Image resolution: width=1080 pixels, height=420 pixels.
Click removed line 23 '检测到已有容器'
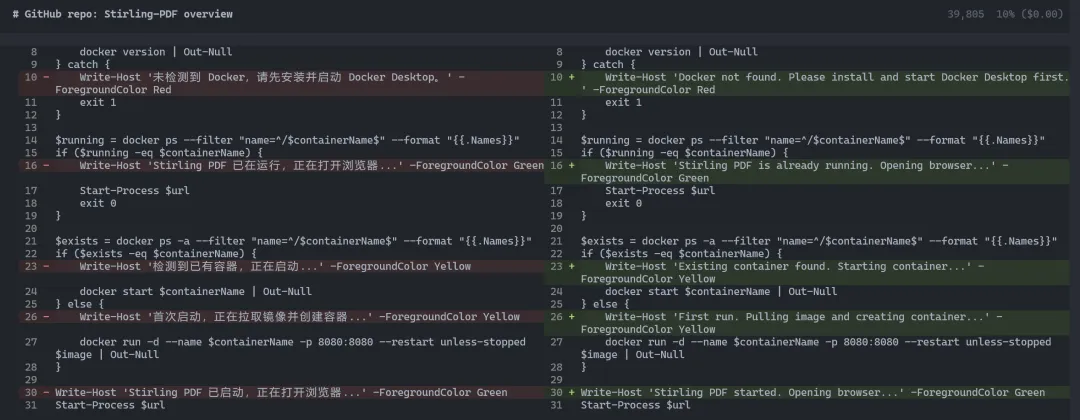click(281, 266)
